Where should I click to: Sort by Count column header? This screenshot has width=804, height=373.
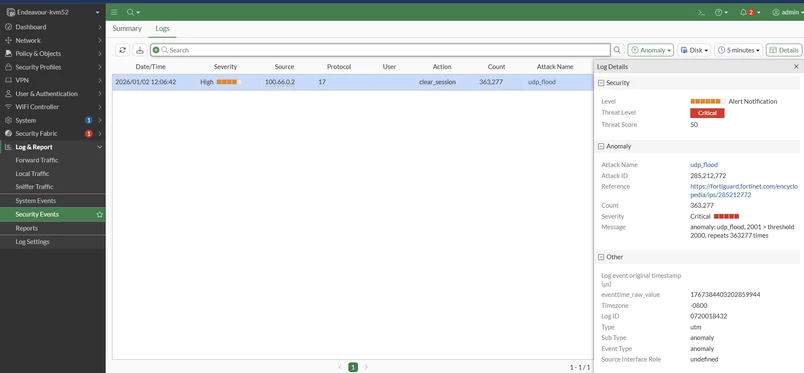pos(496,67)
